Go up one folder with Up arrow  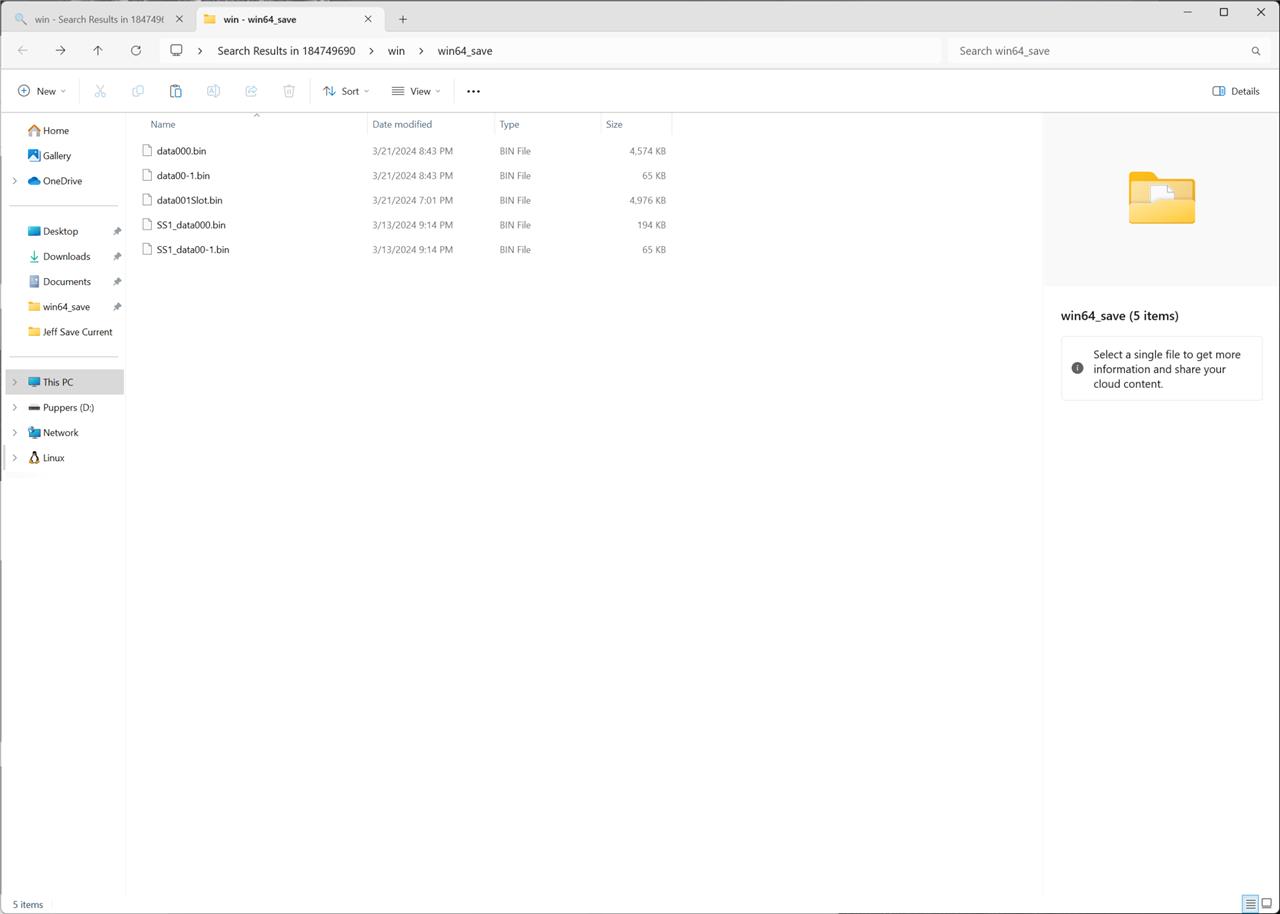click(97, 51)
